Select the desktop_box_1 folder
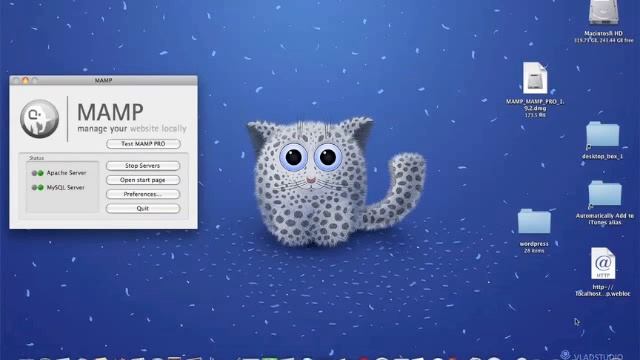 click(x=602, y=135)
